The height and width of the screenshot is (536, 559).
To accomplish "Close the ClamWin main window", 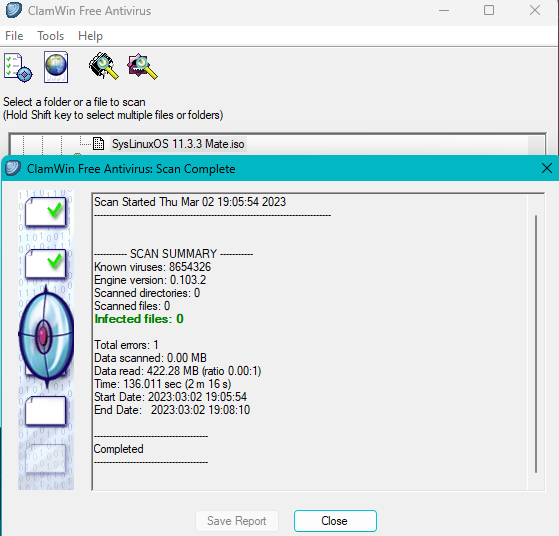I will tap(535, 10).
